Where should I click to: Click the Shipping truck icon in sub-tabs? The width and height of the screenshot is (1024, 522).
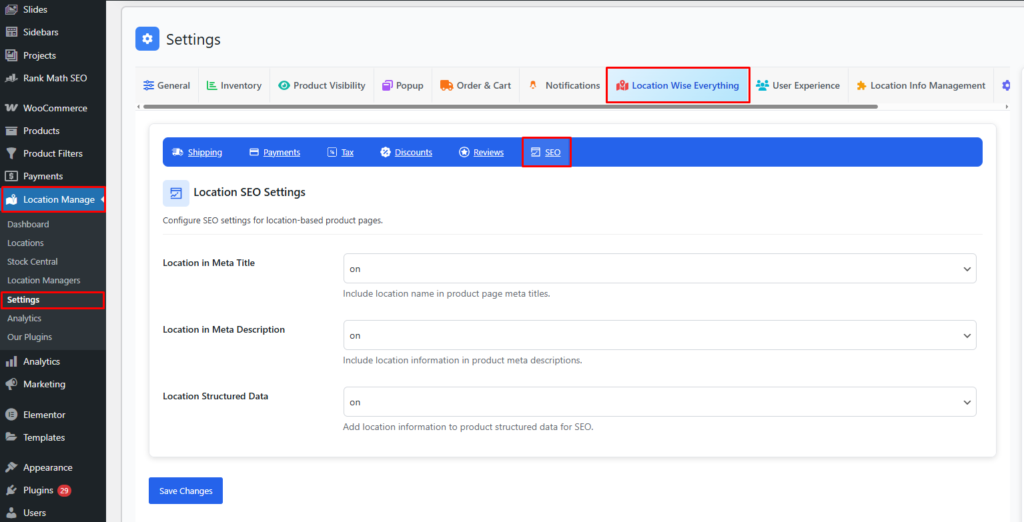click(177, 152)
